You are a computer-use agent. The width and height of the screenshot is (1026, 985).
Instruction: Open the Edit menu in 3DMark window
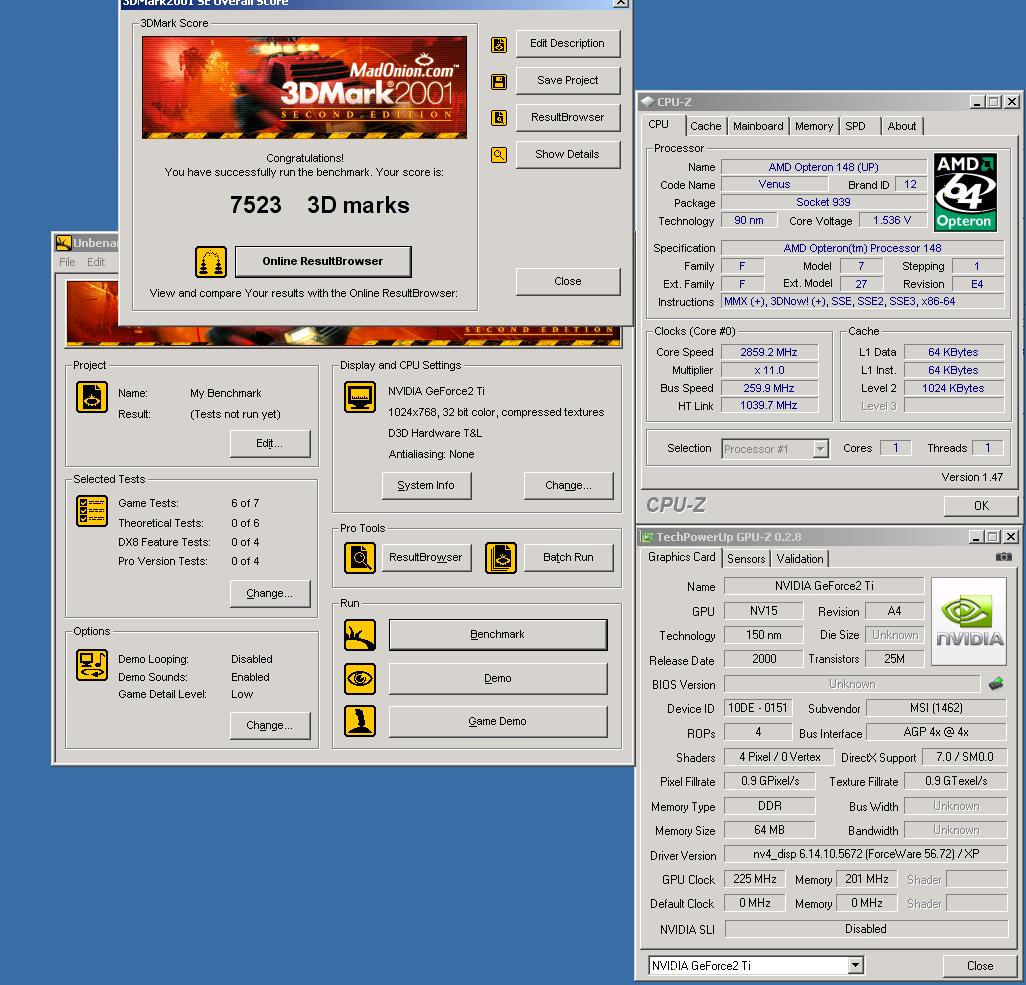(x=96, y=262)
